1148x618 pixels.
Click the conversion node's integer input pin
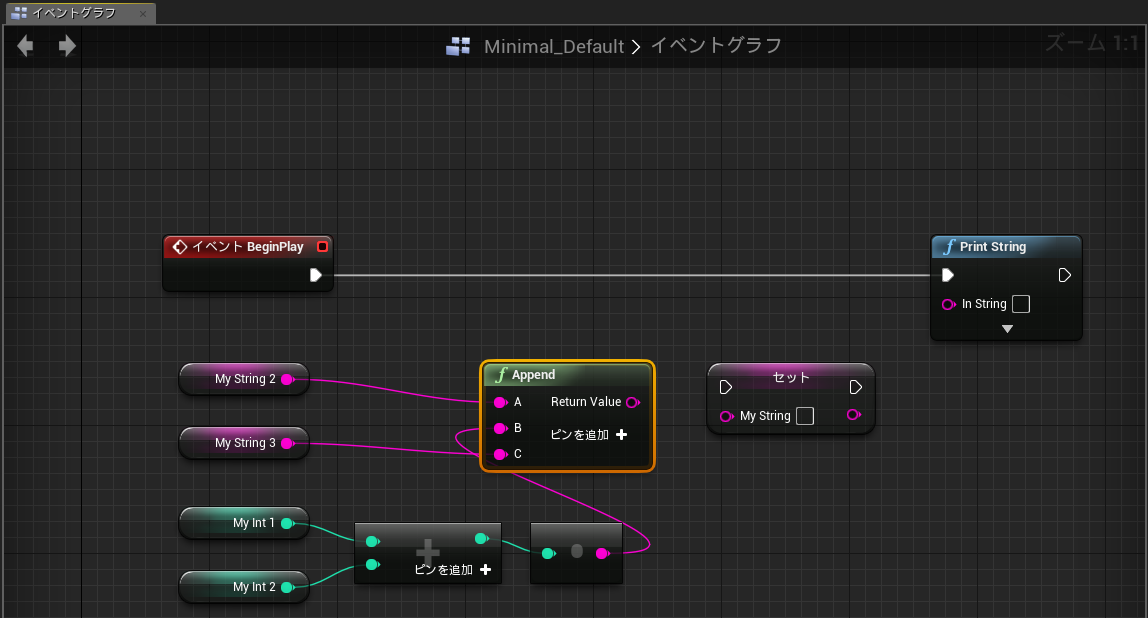(x=549, y=554)
